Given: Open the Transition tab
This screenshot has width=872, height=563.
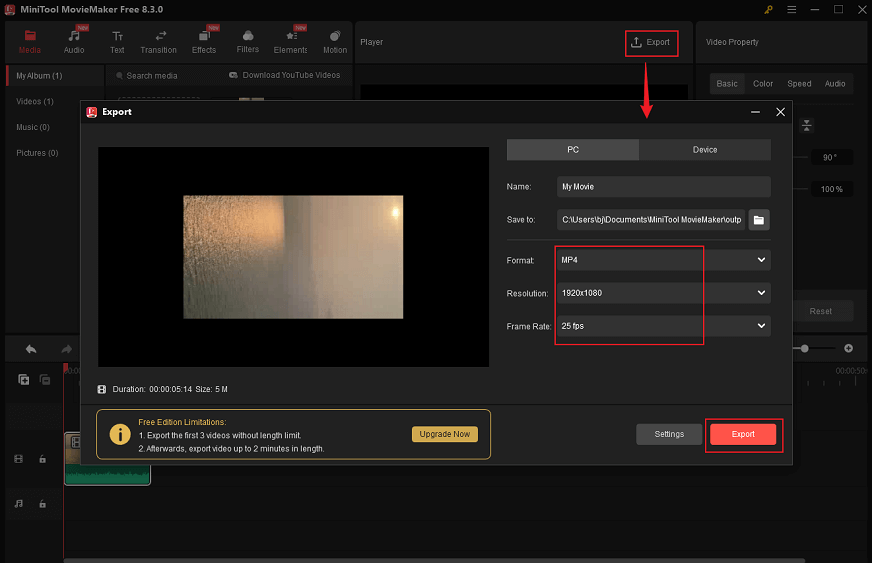Looking at the screenshot, I should tap(158, 42).
